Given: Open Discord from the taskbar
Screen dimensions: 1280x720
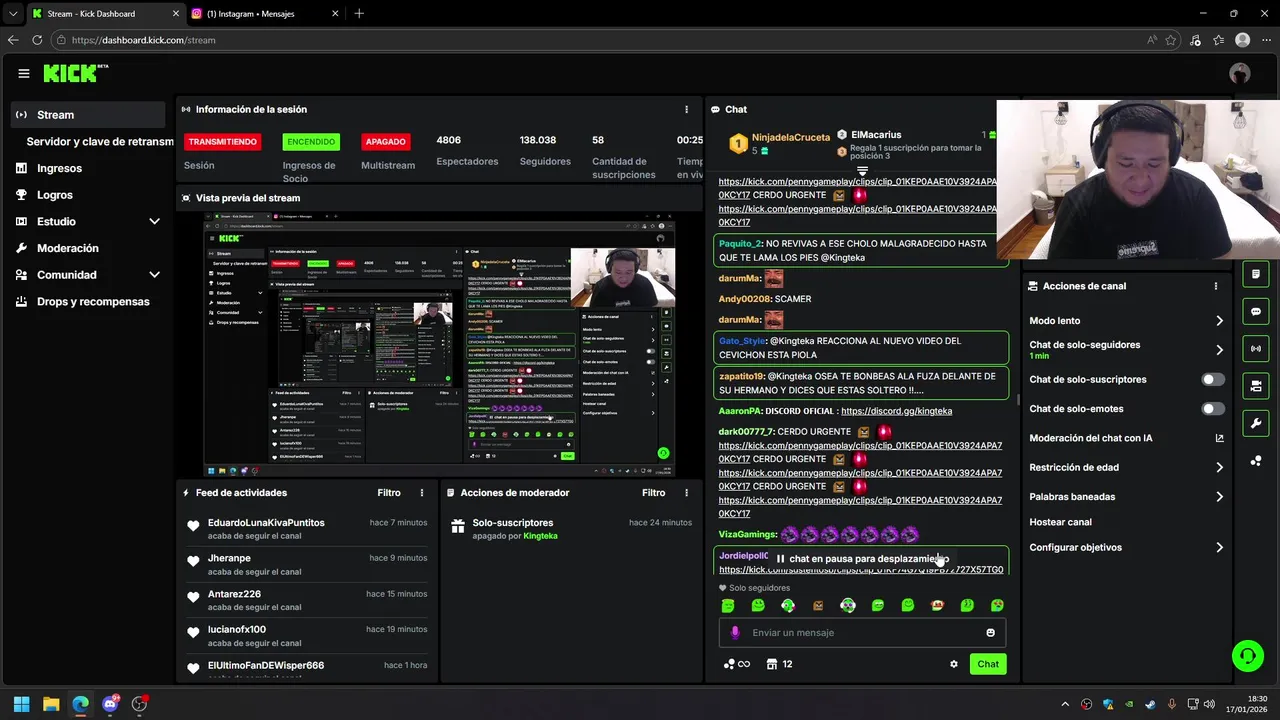Looking at the screenshot, I should [x=110, y=704].
